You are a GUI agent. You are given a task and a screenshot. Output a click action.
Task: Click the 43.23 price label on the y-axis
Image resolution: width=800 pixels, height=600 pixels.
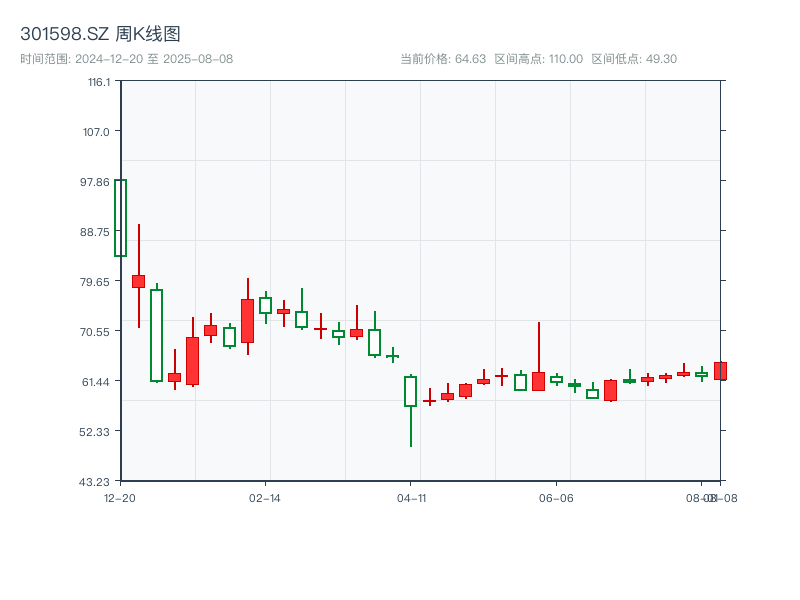pyautogui.click(x=97, y=481)
